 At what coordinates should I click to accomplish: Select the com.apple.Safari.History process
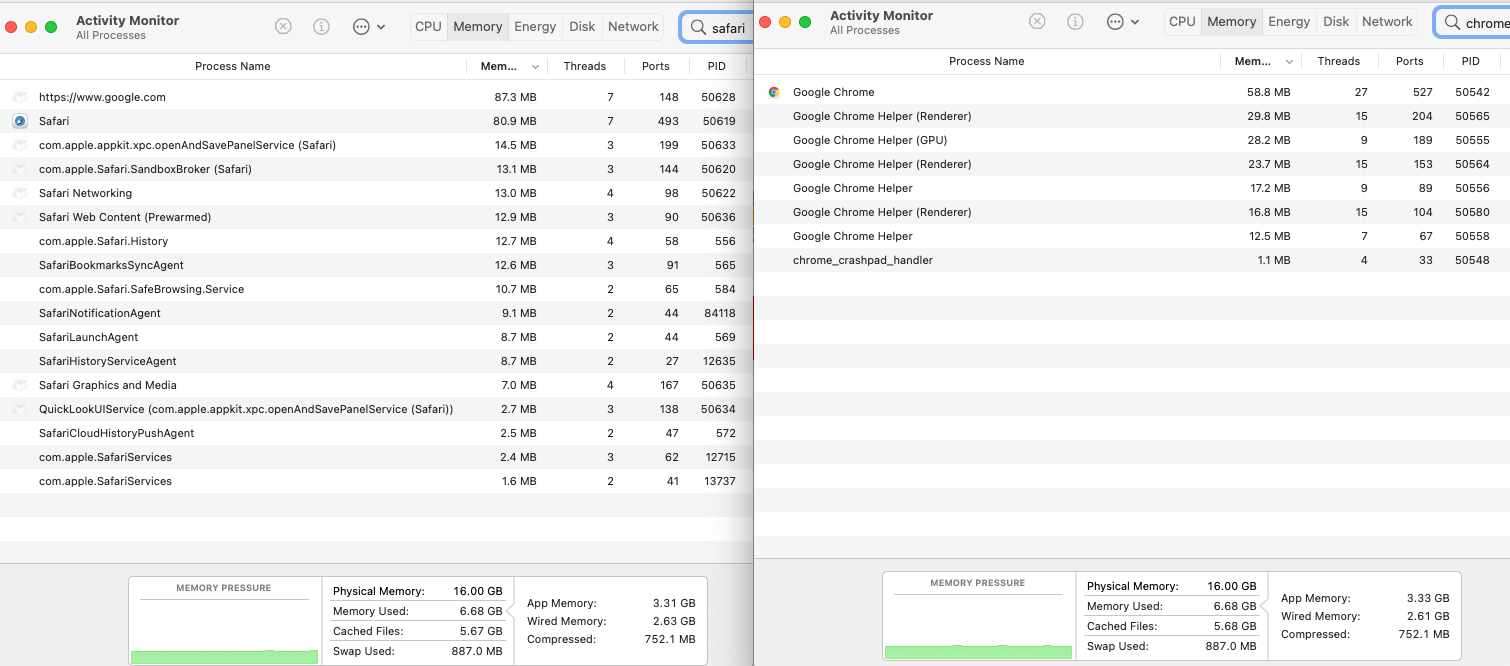point(376,241)
